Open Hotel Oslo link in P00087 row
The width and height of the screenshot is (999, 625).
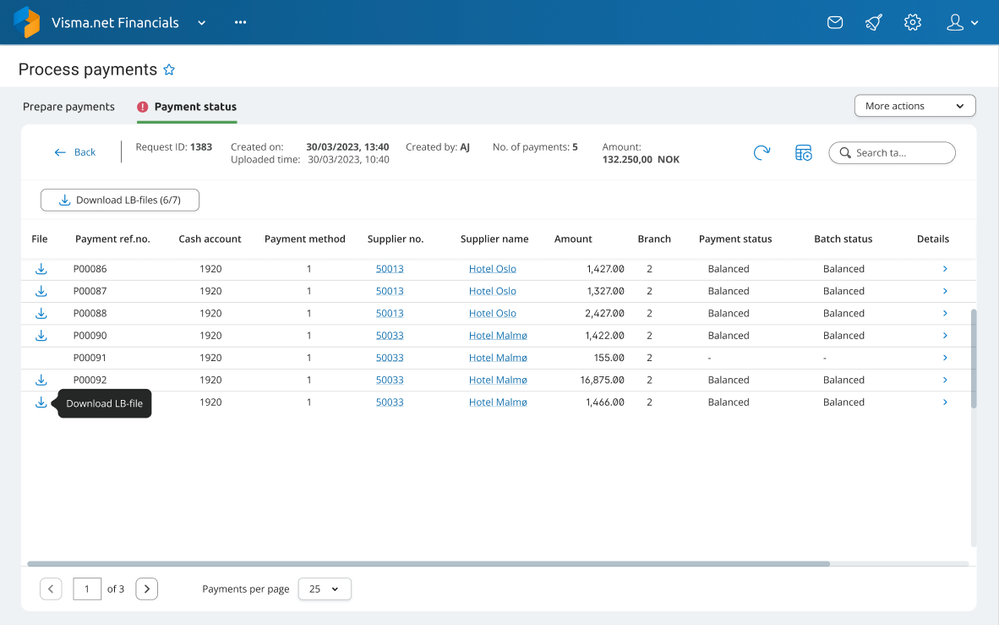(492, 291)
